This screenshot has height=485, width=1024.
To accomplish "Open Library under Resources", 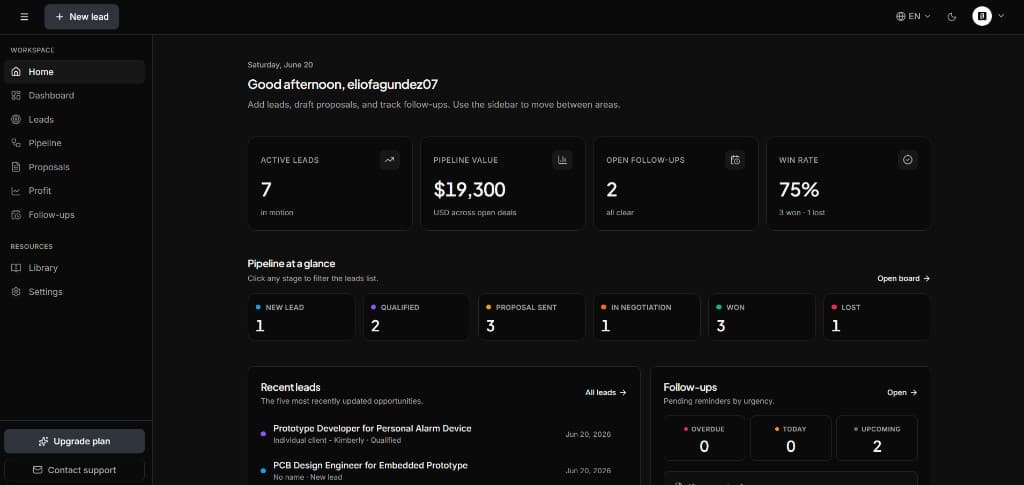I will pyautogui.click(x=74, y=268).
